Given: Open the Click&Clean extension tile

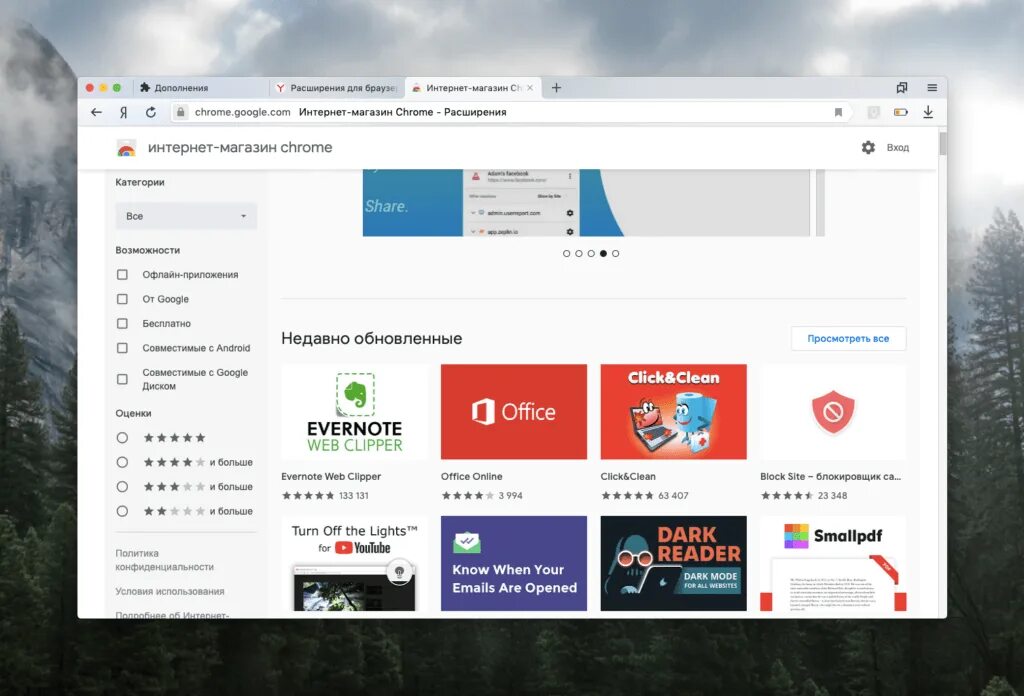Looking at the screenshot, I should (x=673, y=412).
